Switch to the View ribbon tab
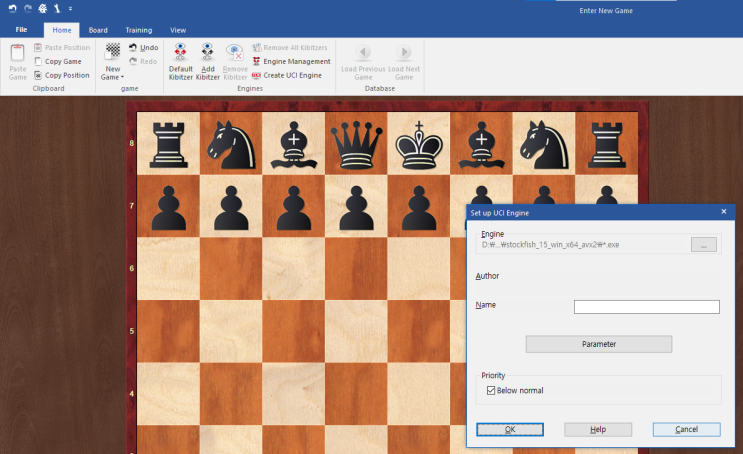Image resolution: width=743 pixels, height=454 pixels. [x=178, y=30]
